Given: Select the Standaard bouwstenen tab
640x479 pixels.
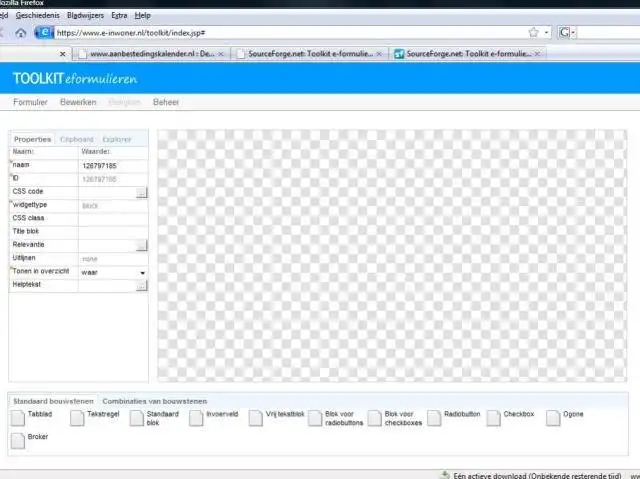Looking at the screenshot, I should 53,401.
